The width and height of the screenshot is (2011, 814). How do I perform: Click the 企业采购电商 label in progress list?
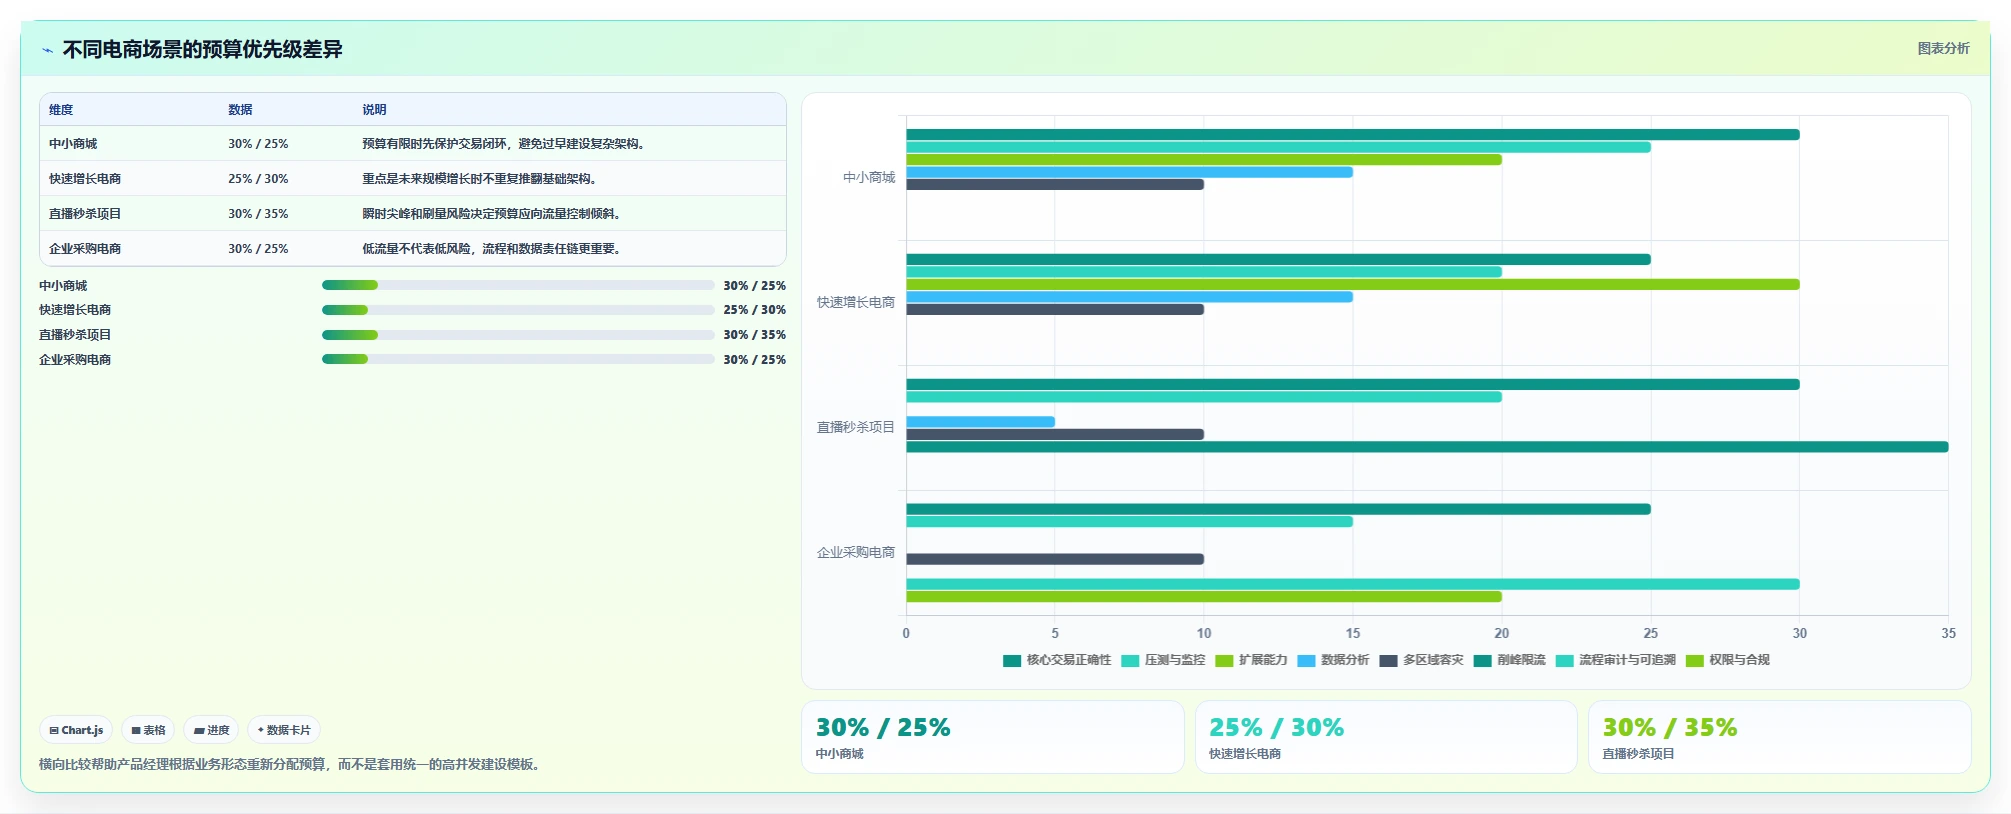75,360
